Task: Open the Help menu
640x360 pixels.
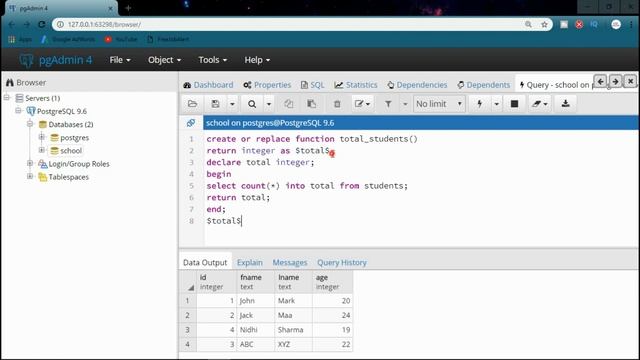Action: click(x=257, y=60)
